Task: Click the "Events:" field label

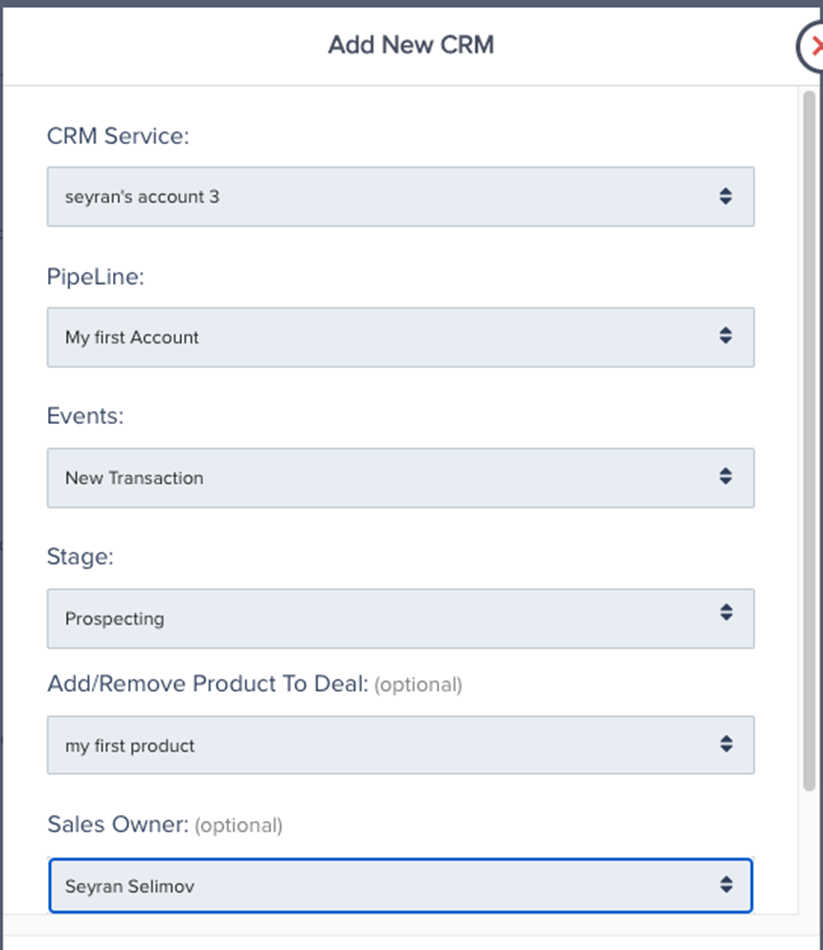Action: 85,417
